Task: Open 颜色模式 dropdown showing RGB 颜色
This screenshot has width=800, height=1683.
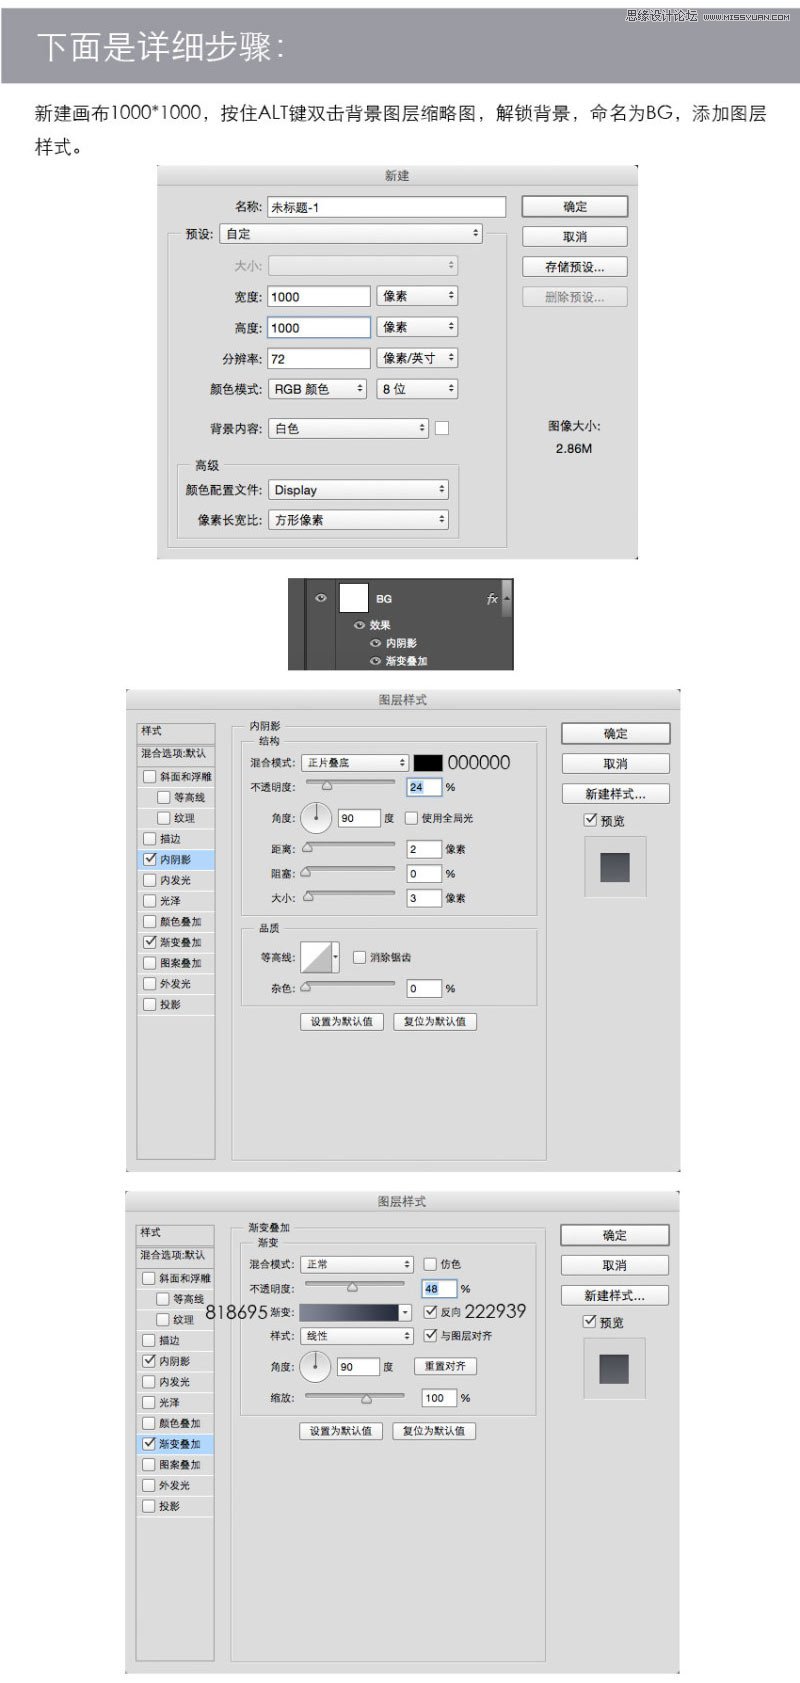Action: click(317, 389)
